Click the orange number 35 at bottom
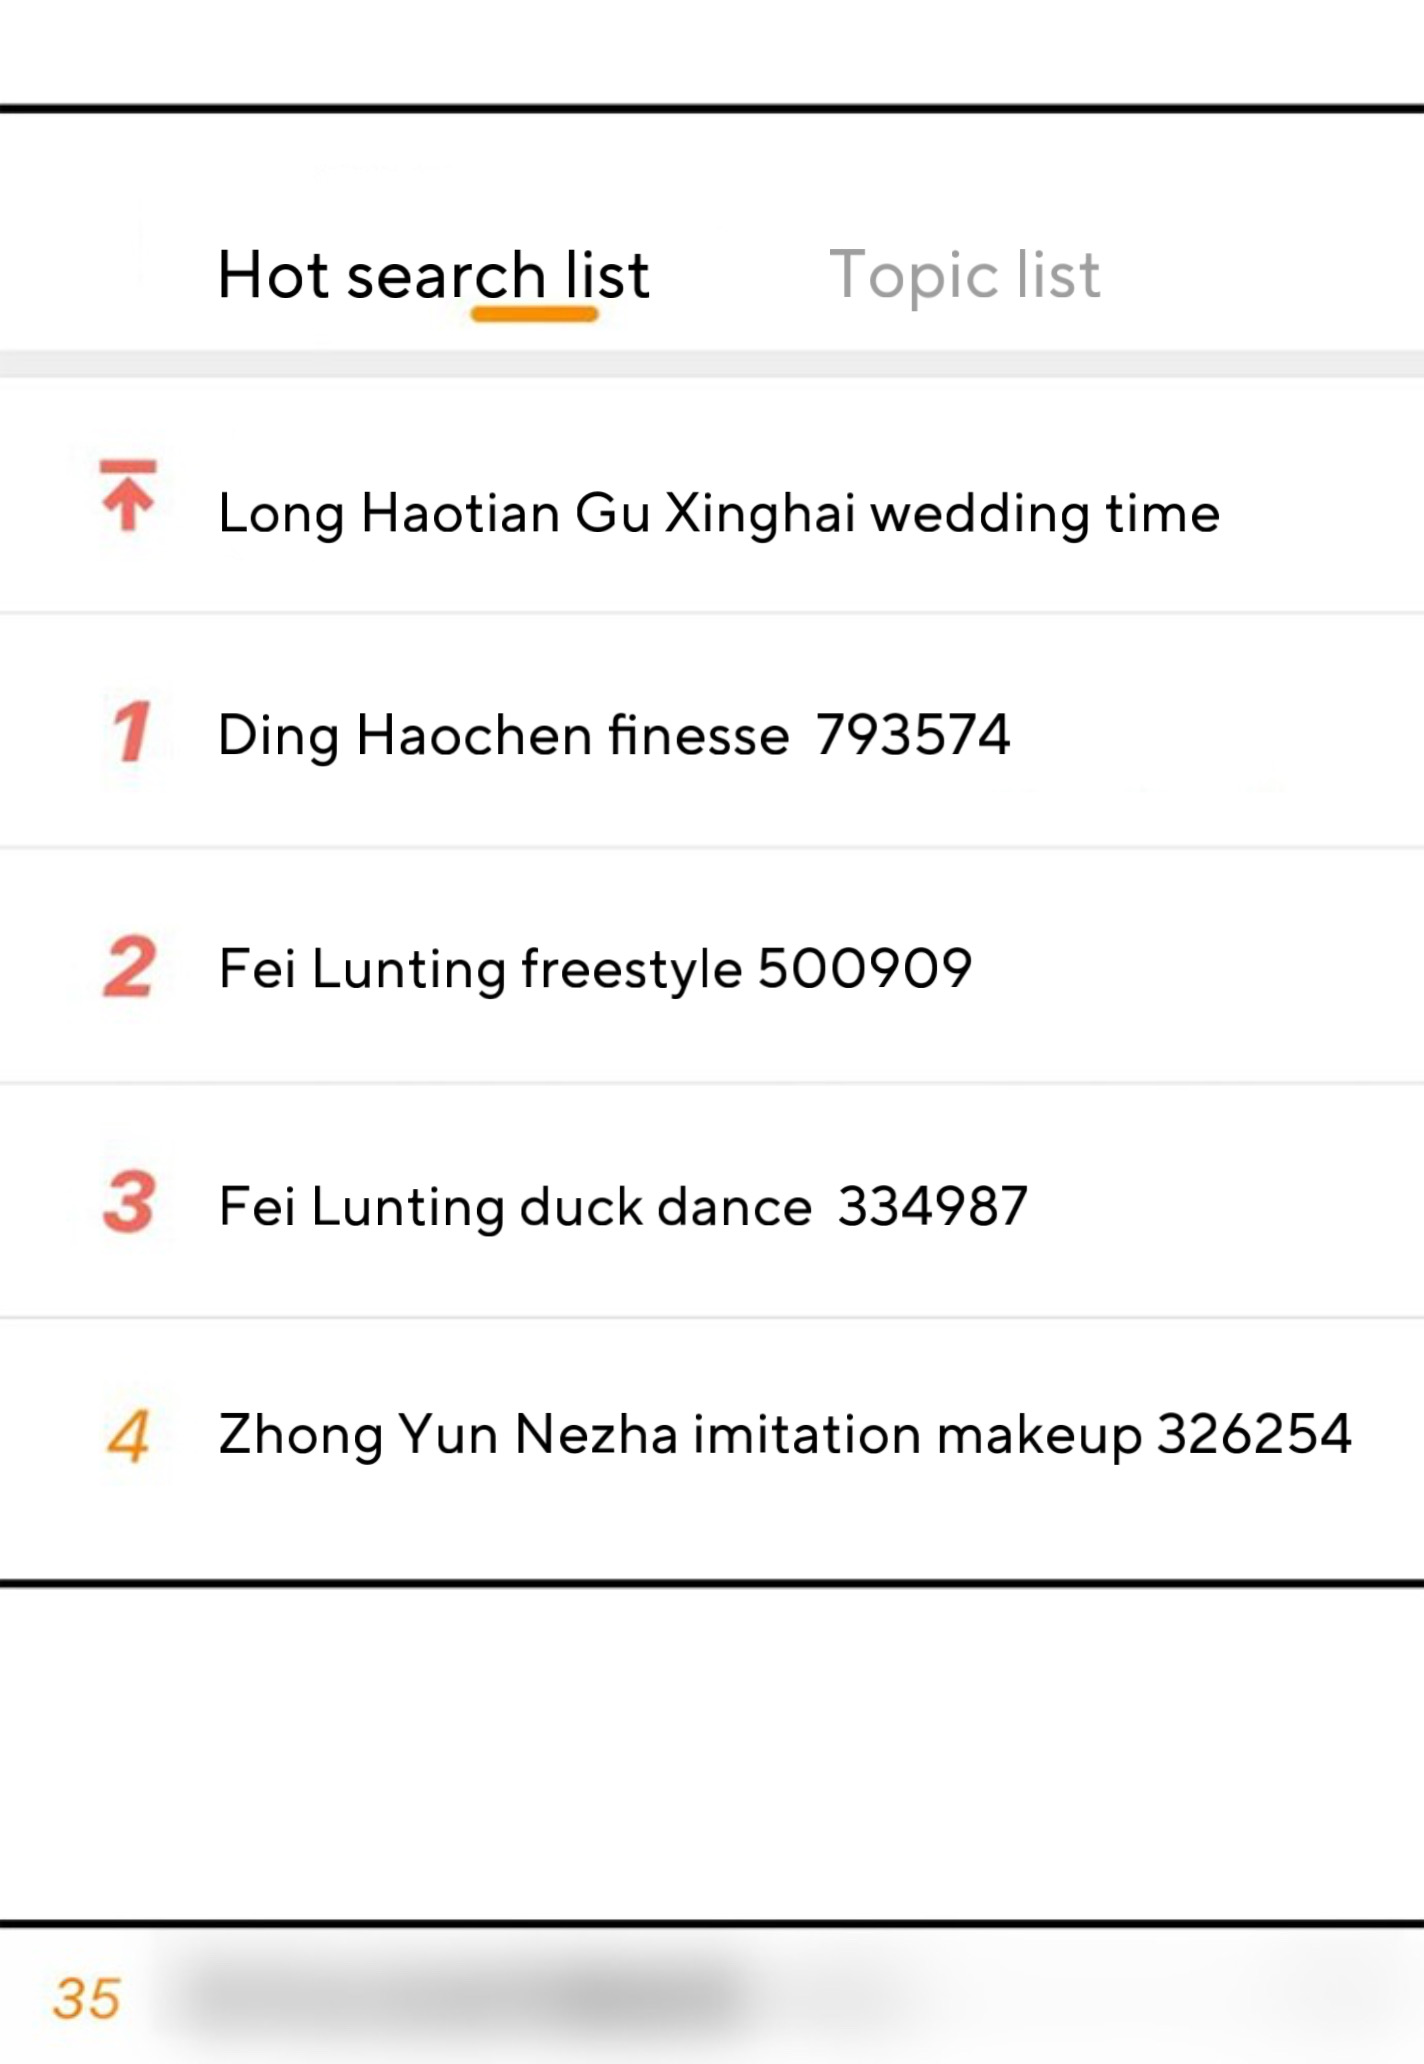The width and height of the screenshot is (1424, 2064). [x=87, y=1999]
